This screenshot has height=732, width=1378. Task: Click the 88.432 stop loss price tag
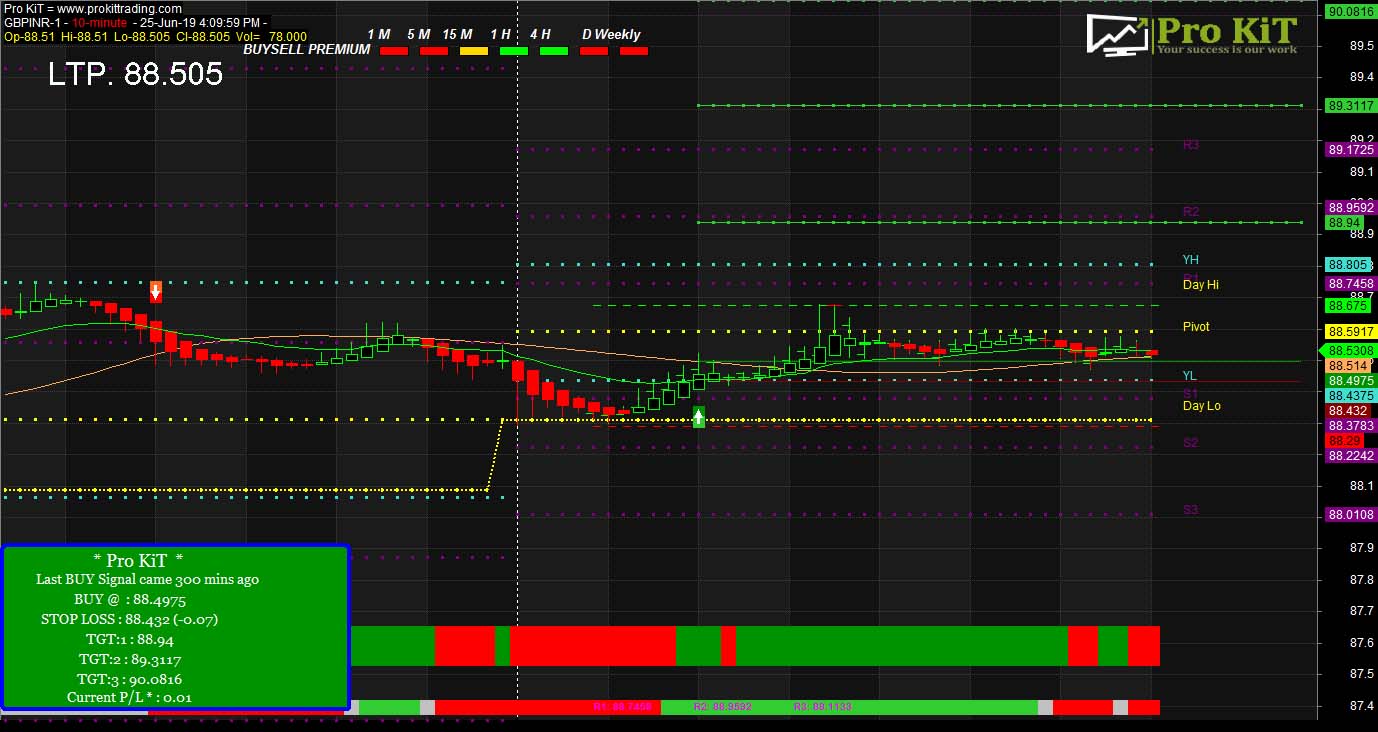click(1348, 411)
